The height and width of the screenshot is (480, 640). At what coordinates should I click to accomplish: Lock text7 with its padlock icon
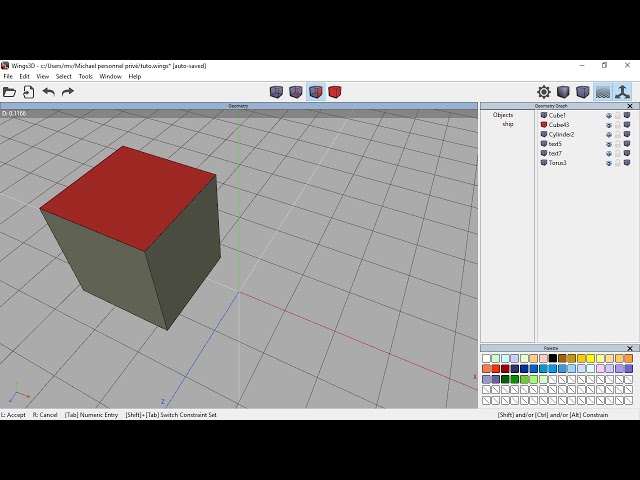click(618, 153)
